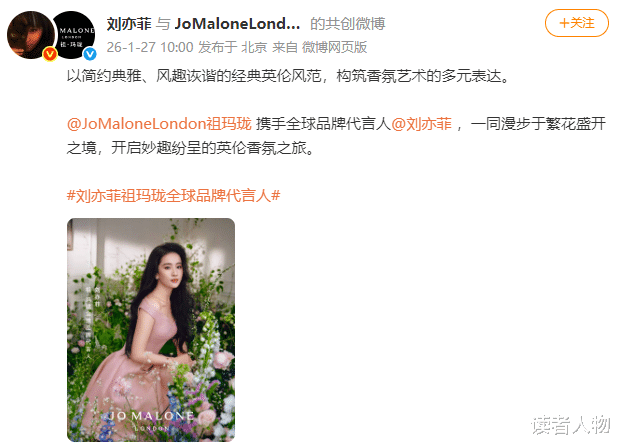This screenshot has height=448, width=621.
Task: Follow the account with +关注 button
Action: [577, 23]
